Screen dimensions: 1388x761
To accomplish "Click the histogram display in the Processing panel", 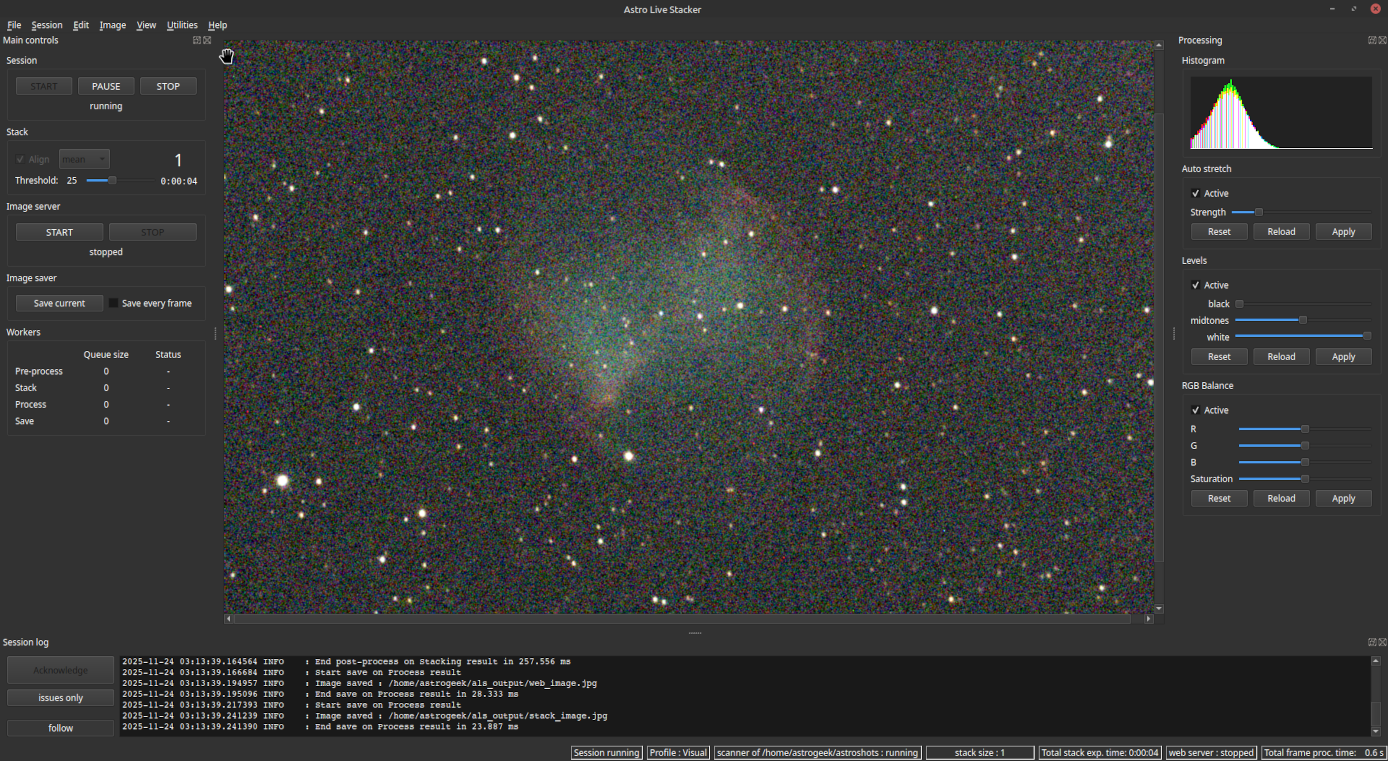I will (1280, 112).
